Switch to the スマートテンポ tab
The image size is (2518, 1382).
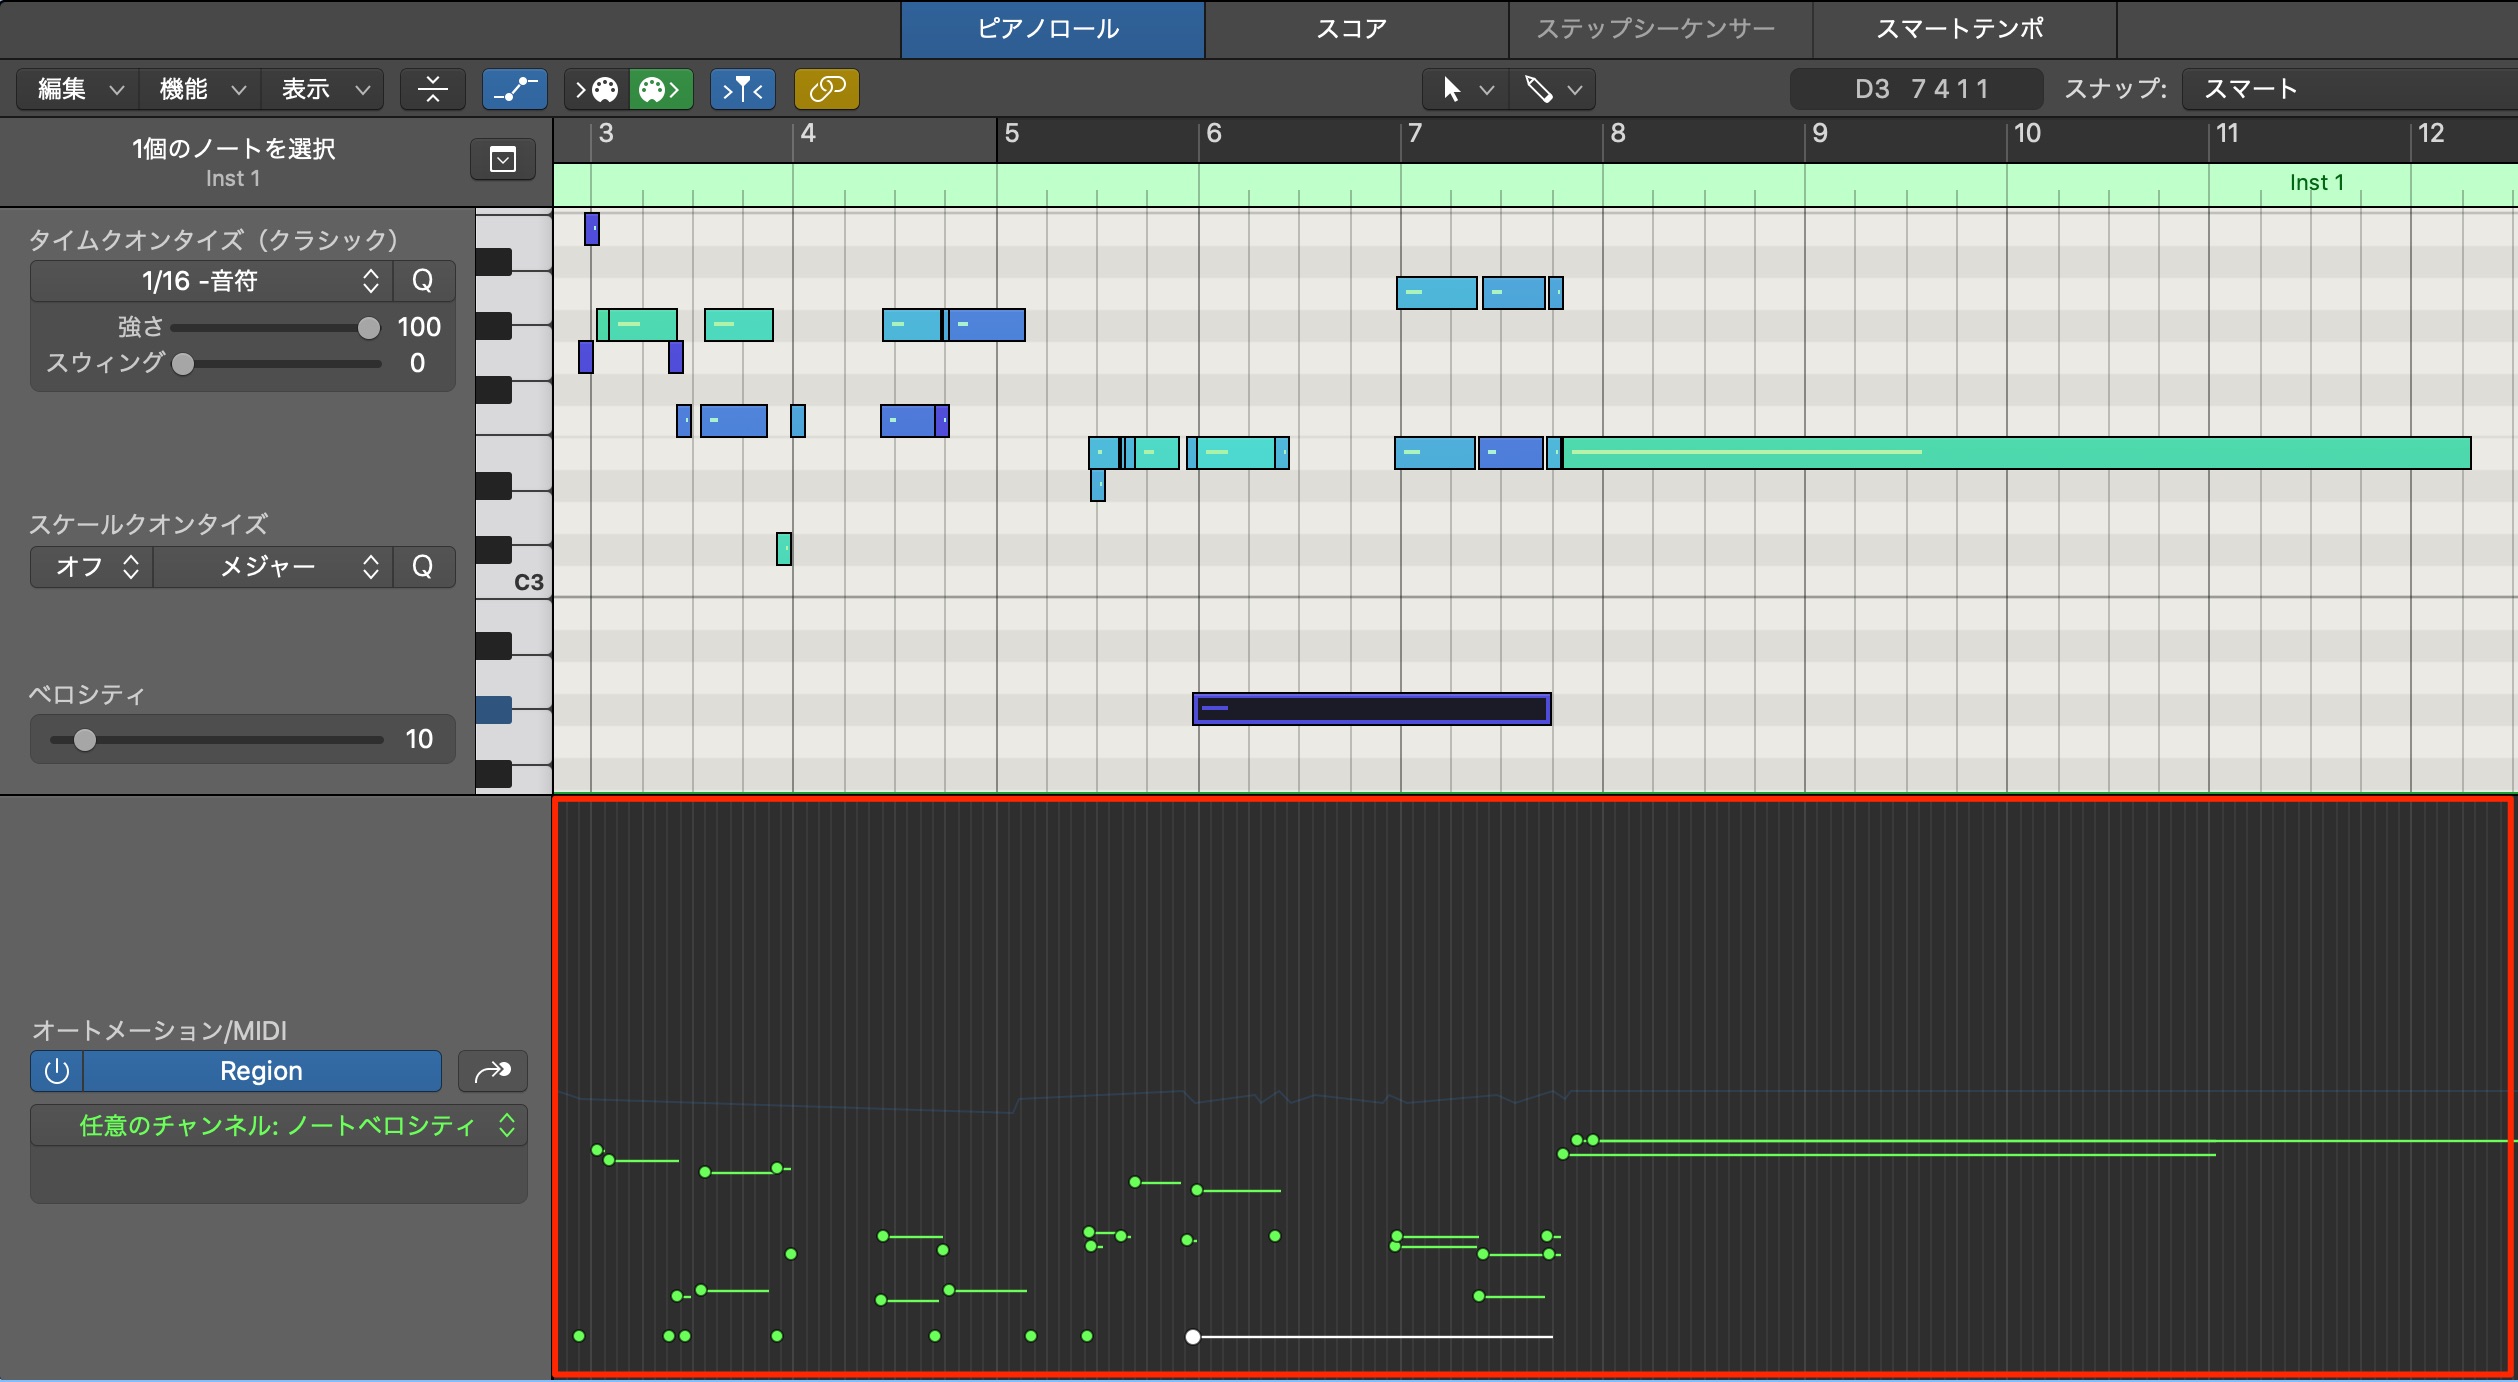(1964, 29)
